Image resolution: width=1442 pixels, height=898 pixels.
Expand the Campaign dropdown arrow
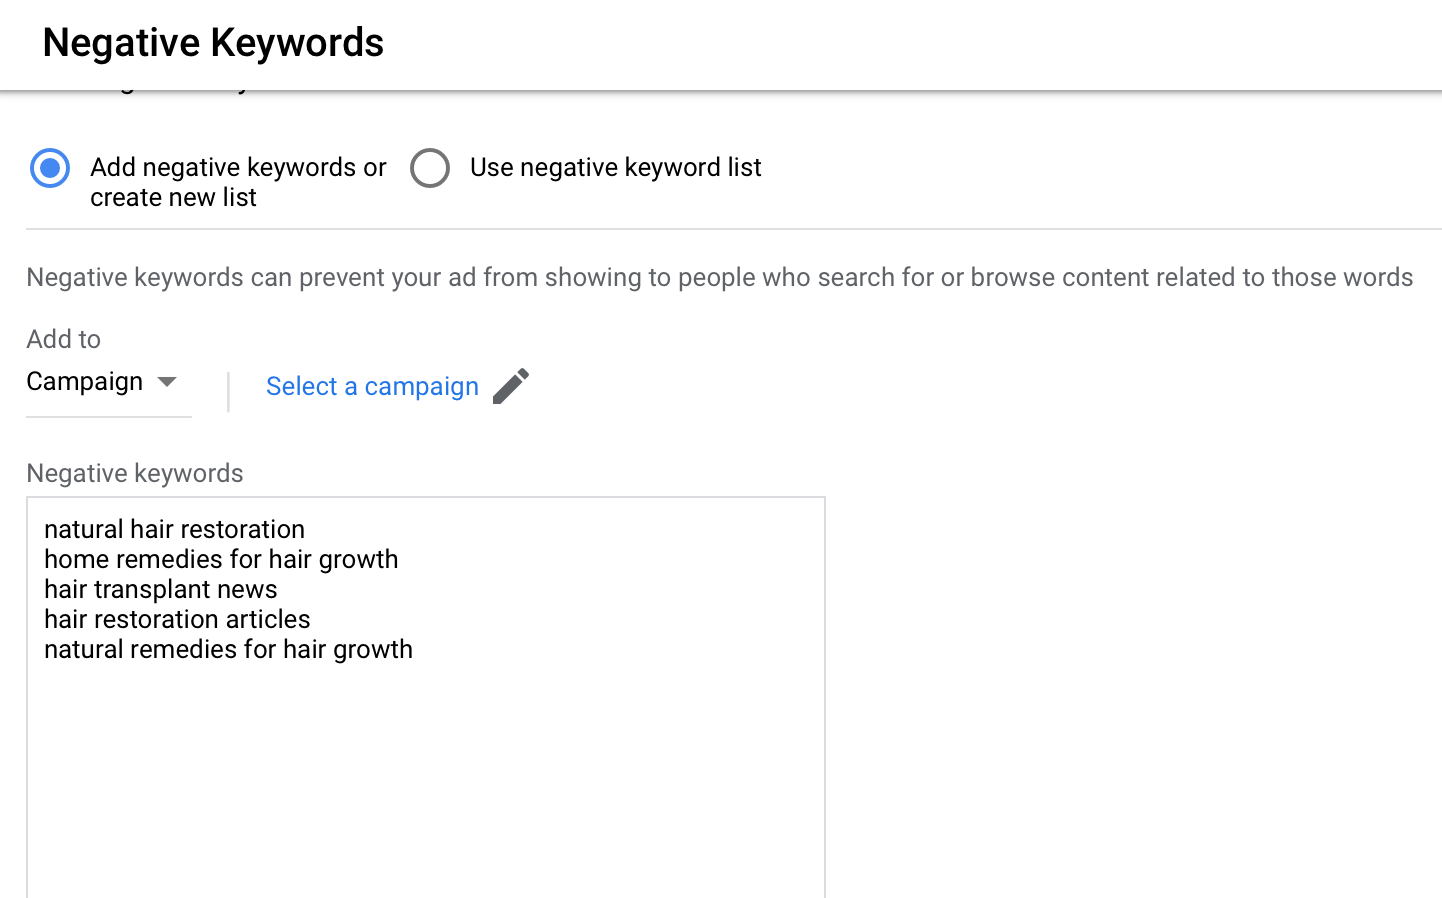click(170, 382)
